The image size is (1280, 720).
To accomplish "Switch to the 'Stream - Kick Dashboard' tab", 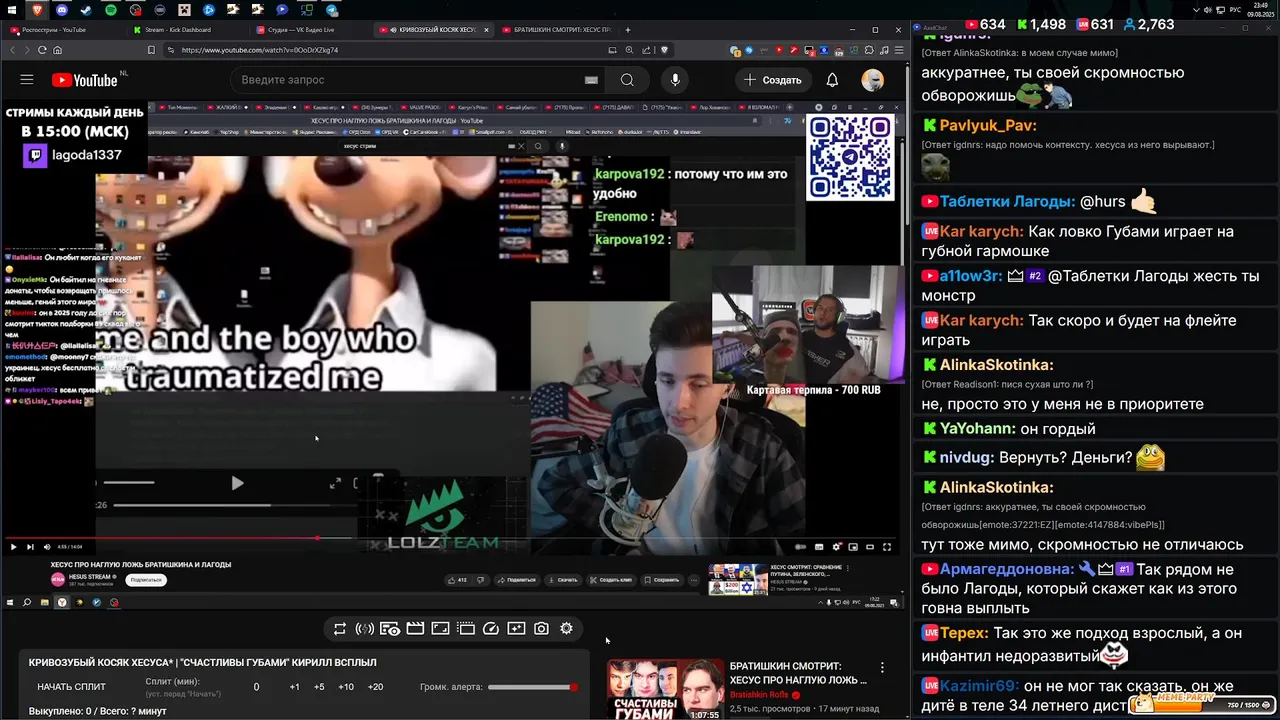I will pyautogui.click(x=185, y=30).
